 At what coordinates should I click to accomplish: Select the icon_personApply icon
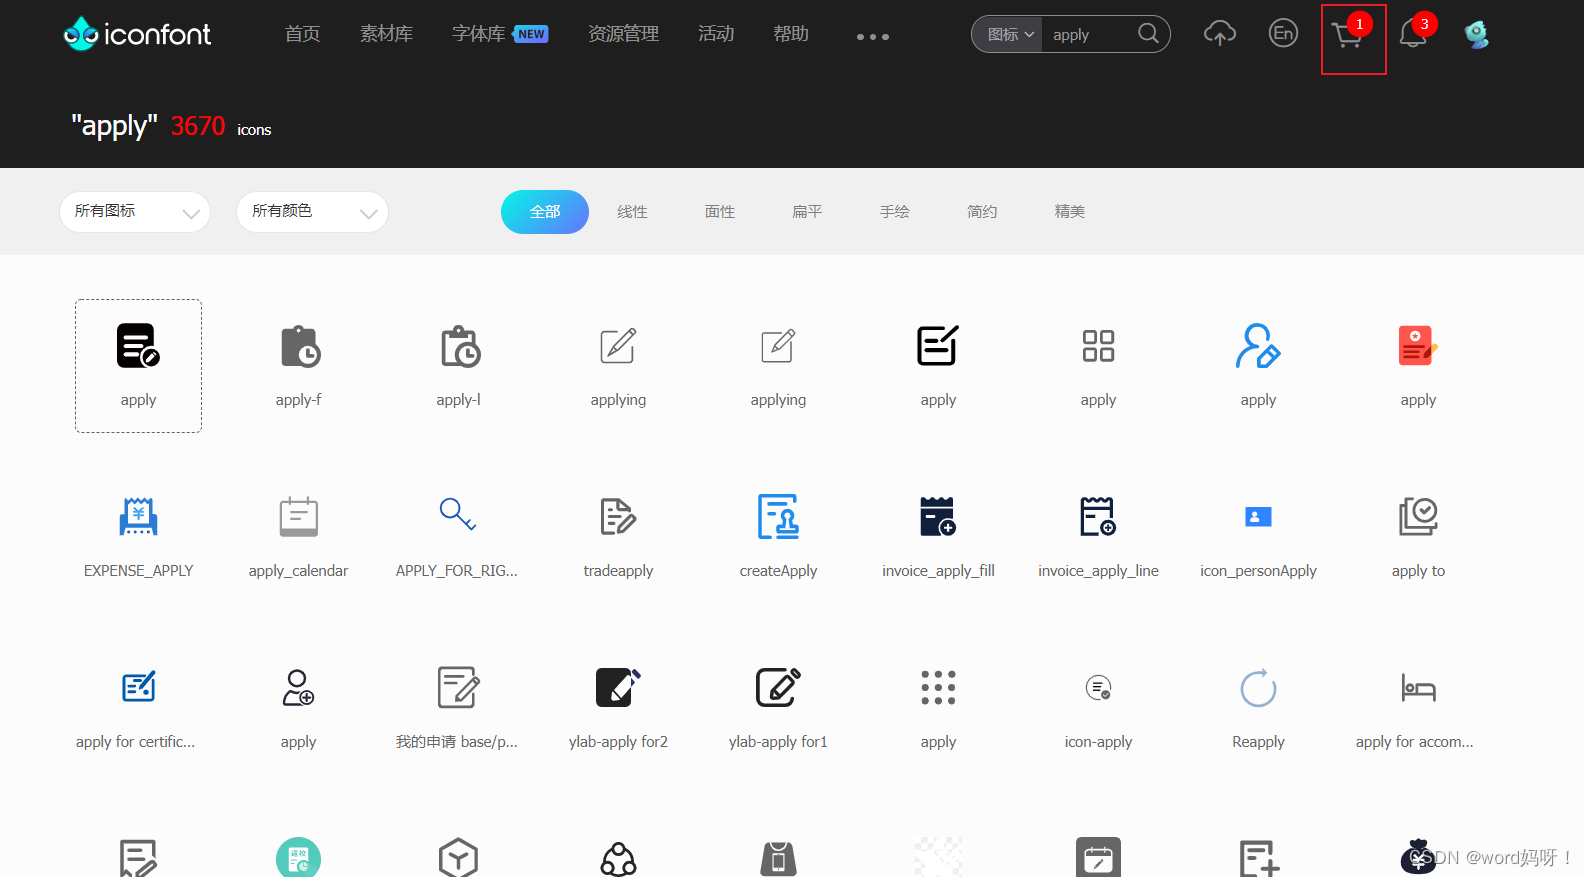pyautogui.click(x=1258, y=517)
